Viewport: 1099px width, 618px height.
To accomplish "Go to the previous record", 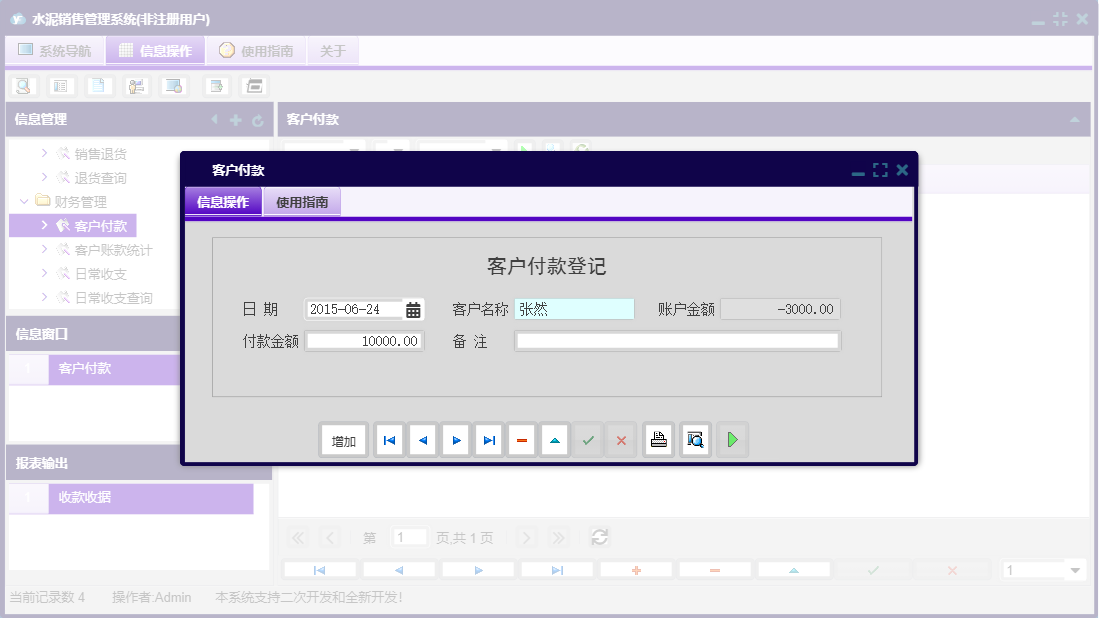I will [x=422, y=439].
